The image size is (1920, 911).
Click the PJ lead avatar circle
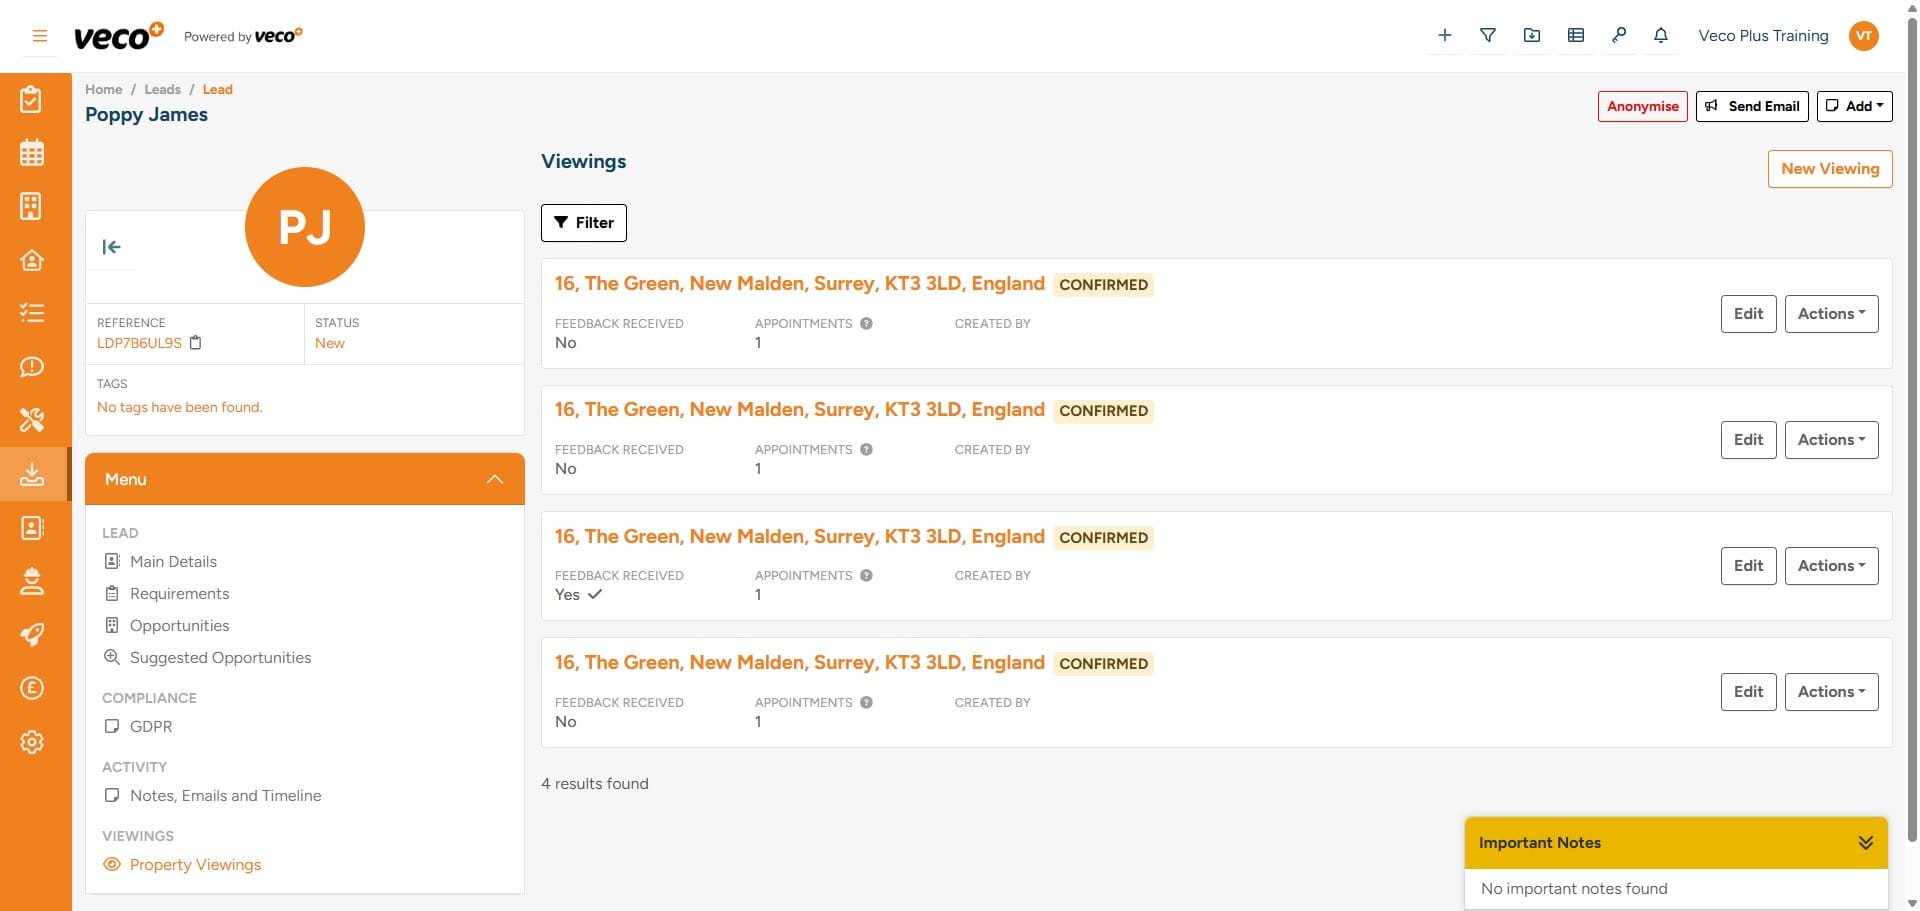[305, 227]
